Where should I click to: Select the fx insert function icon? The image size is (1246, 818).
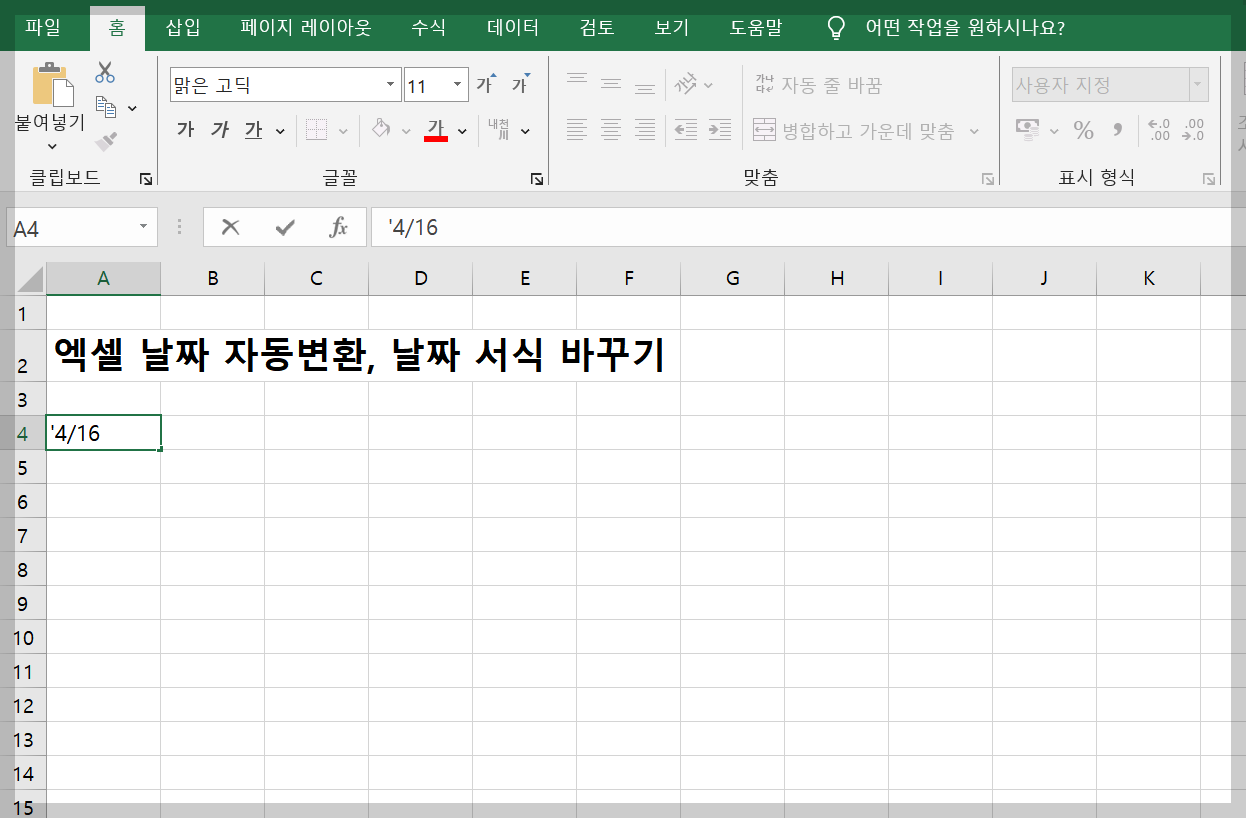click(x=337, y=227)
